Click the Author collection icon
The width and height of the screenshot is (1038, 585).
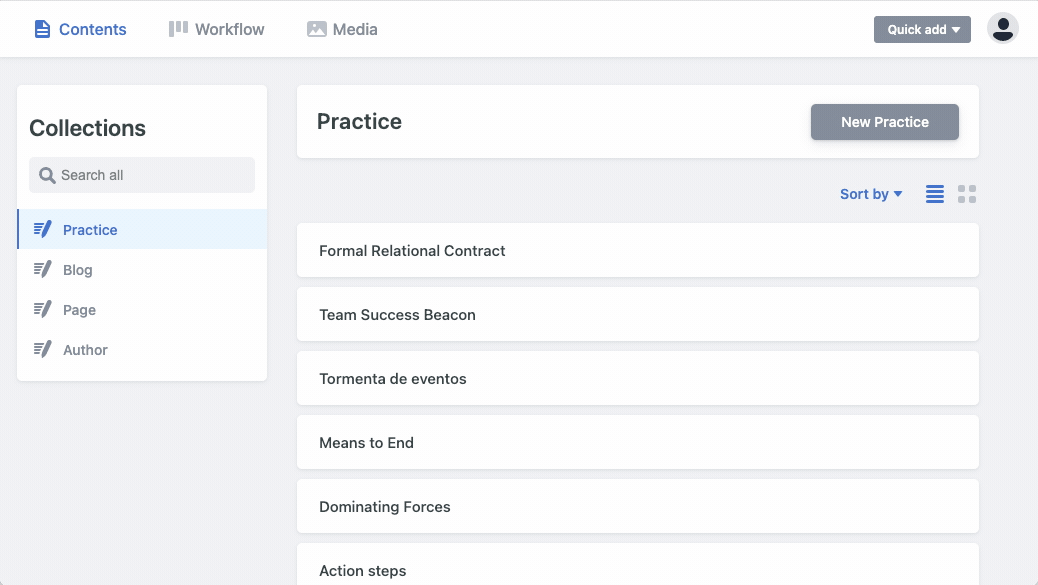43,349
